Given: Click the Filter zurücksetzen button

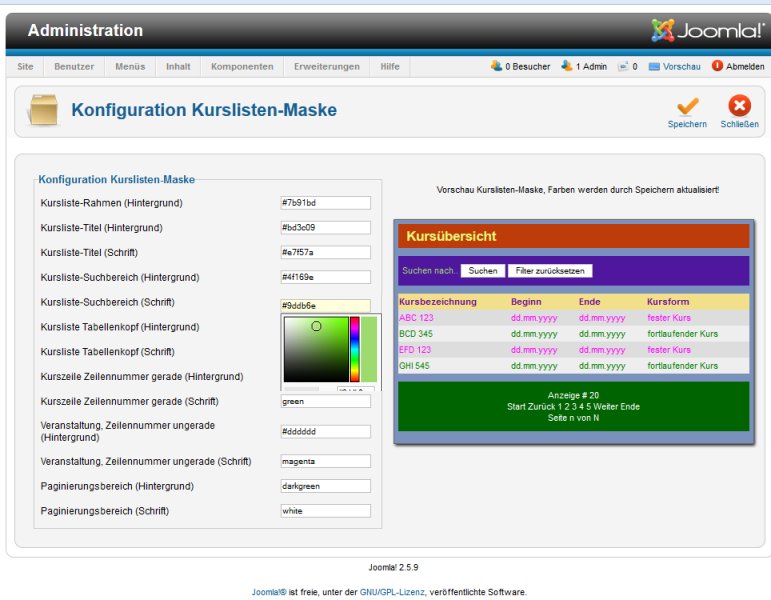Looking at the screenshot, I should [x=550, y=271].
